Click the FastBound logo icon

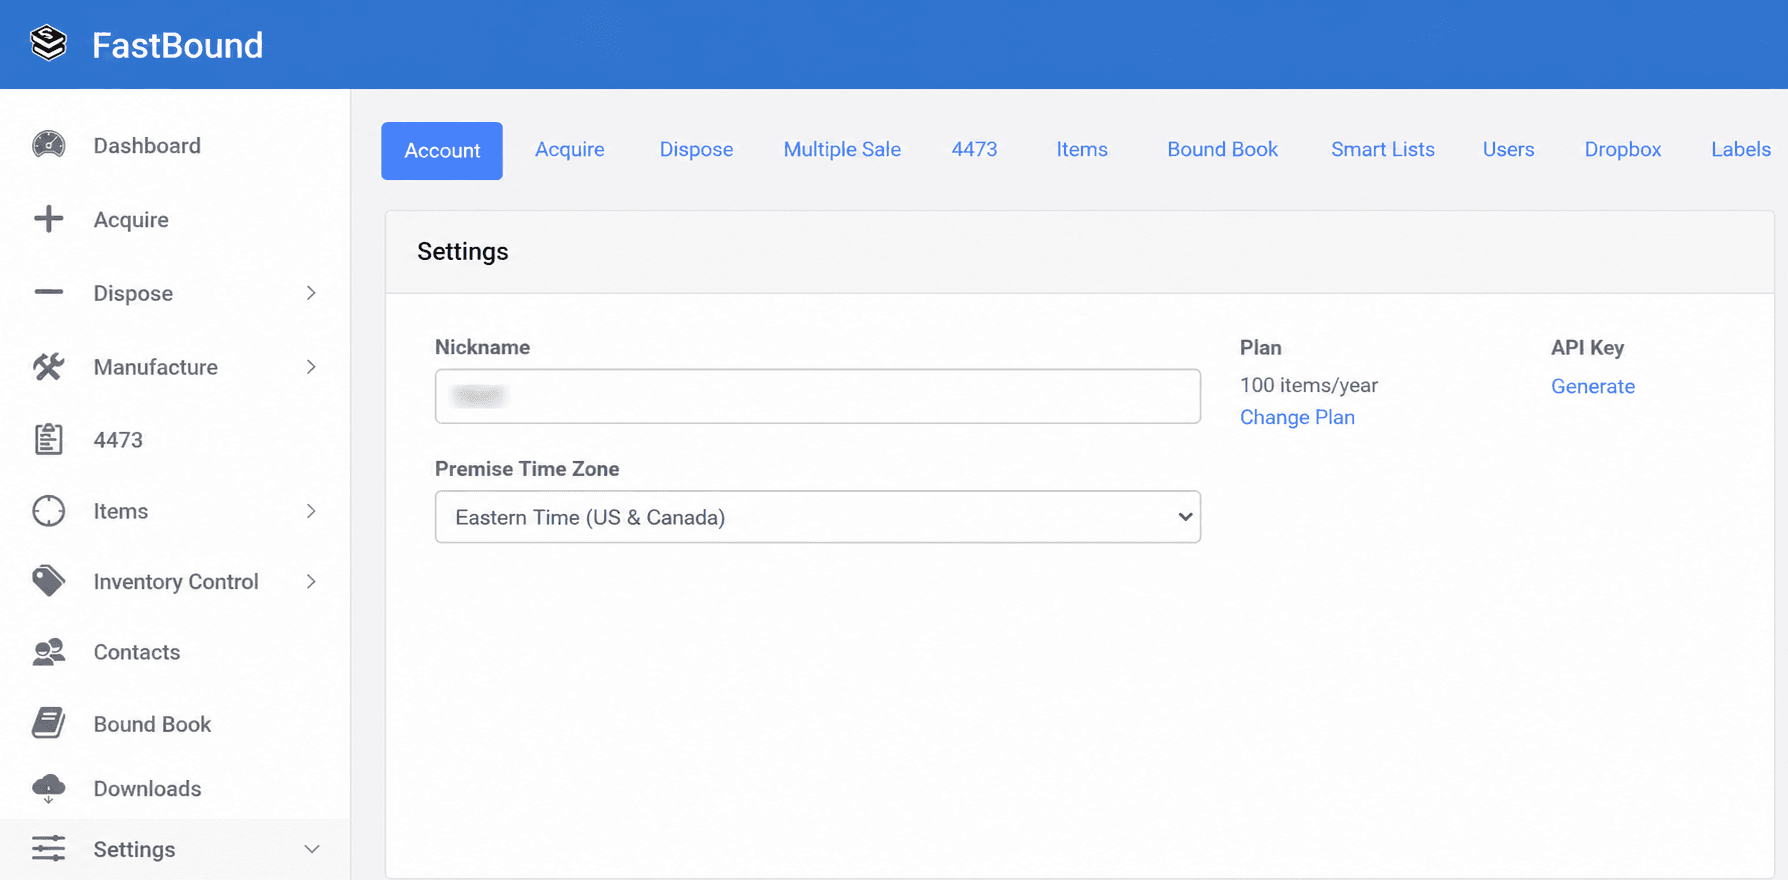tap(48, 44)
